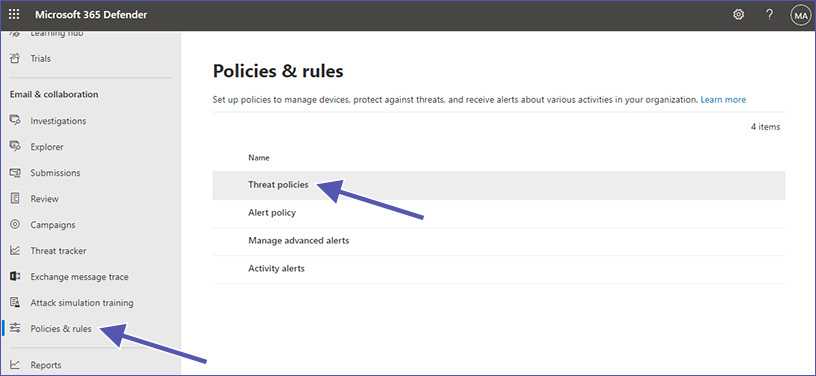Click the '4 items' count text
Image resolution: width=816 pixels, height=376 pixels.
[766, 126]
